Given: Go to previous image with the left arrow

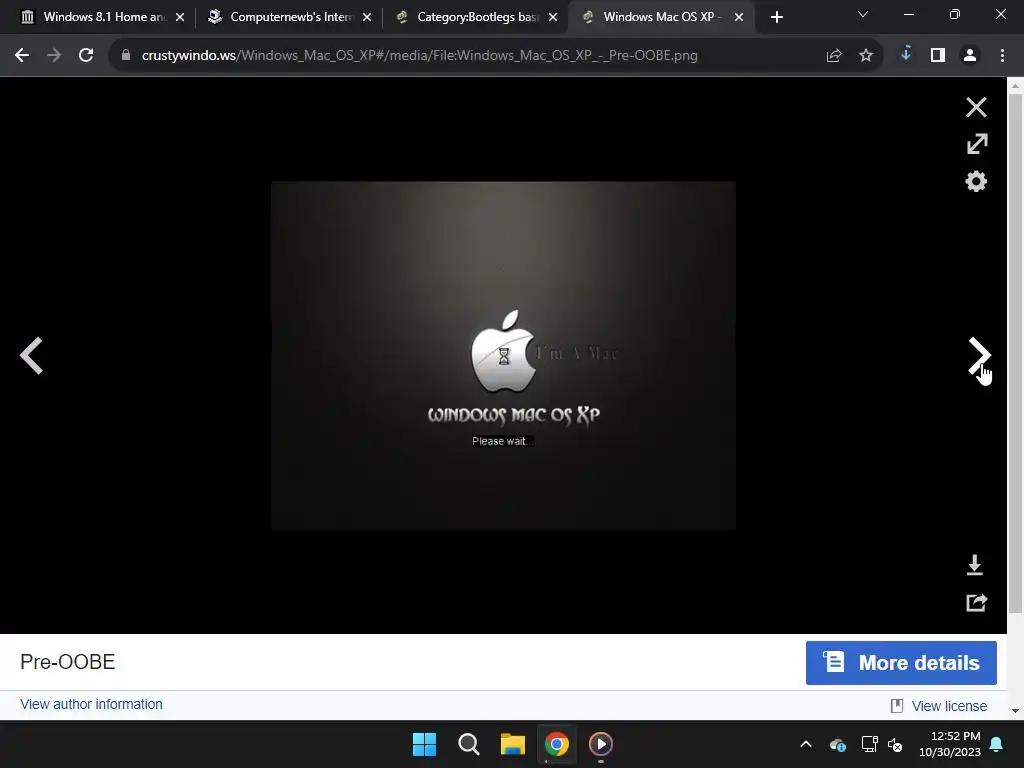Looking at the screenshot, I should coord(31,356).
